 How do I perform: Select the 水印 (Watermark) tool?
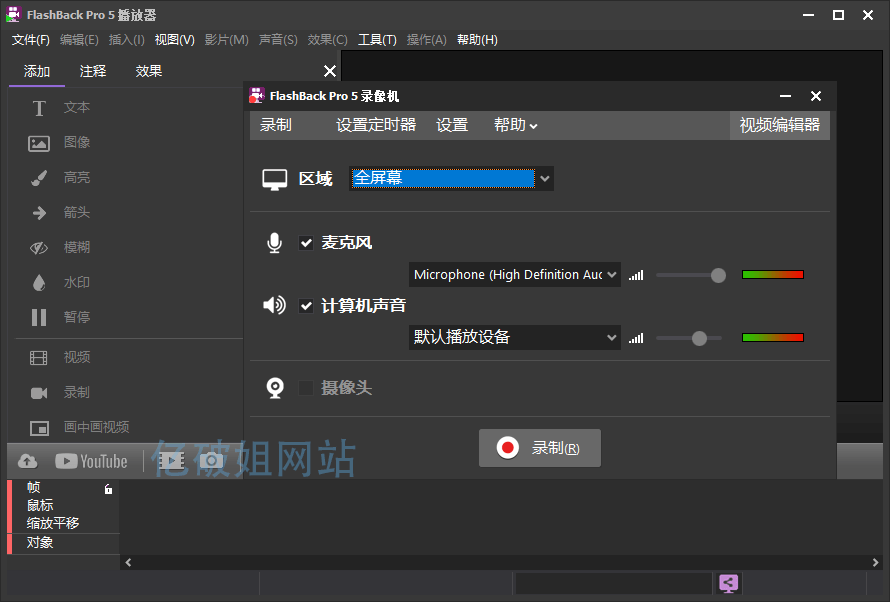pos(77,282)
